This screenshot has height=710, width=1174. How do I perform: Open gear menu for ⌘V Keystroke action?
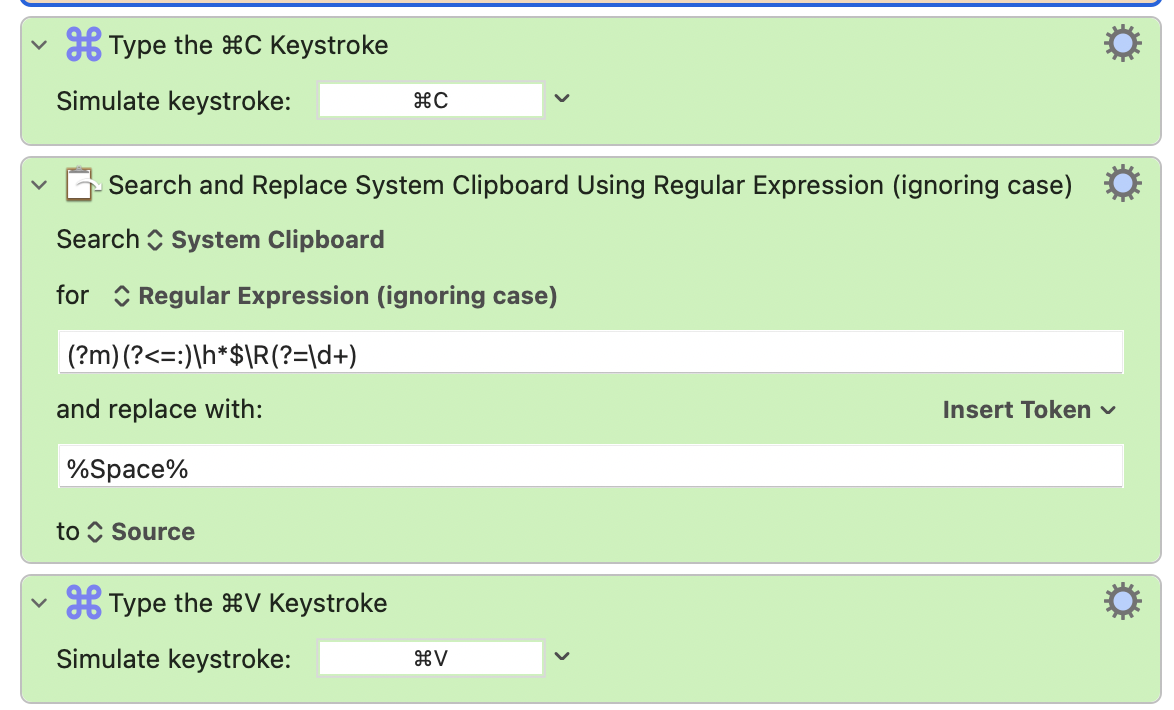pyautogui.click(x=1122, y=601)
